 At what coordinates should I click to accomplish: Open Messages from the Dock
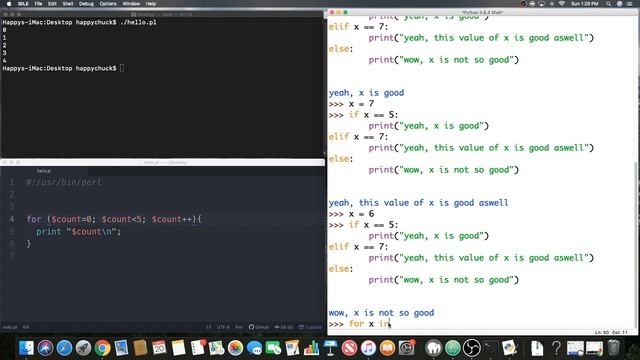point(255,348)
